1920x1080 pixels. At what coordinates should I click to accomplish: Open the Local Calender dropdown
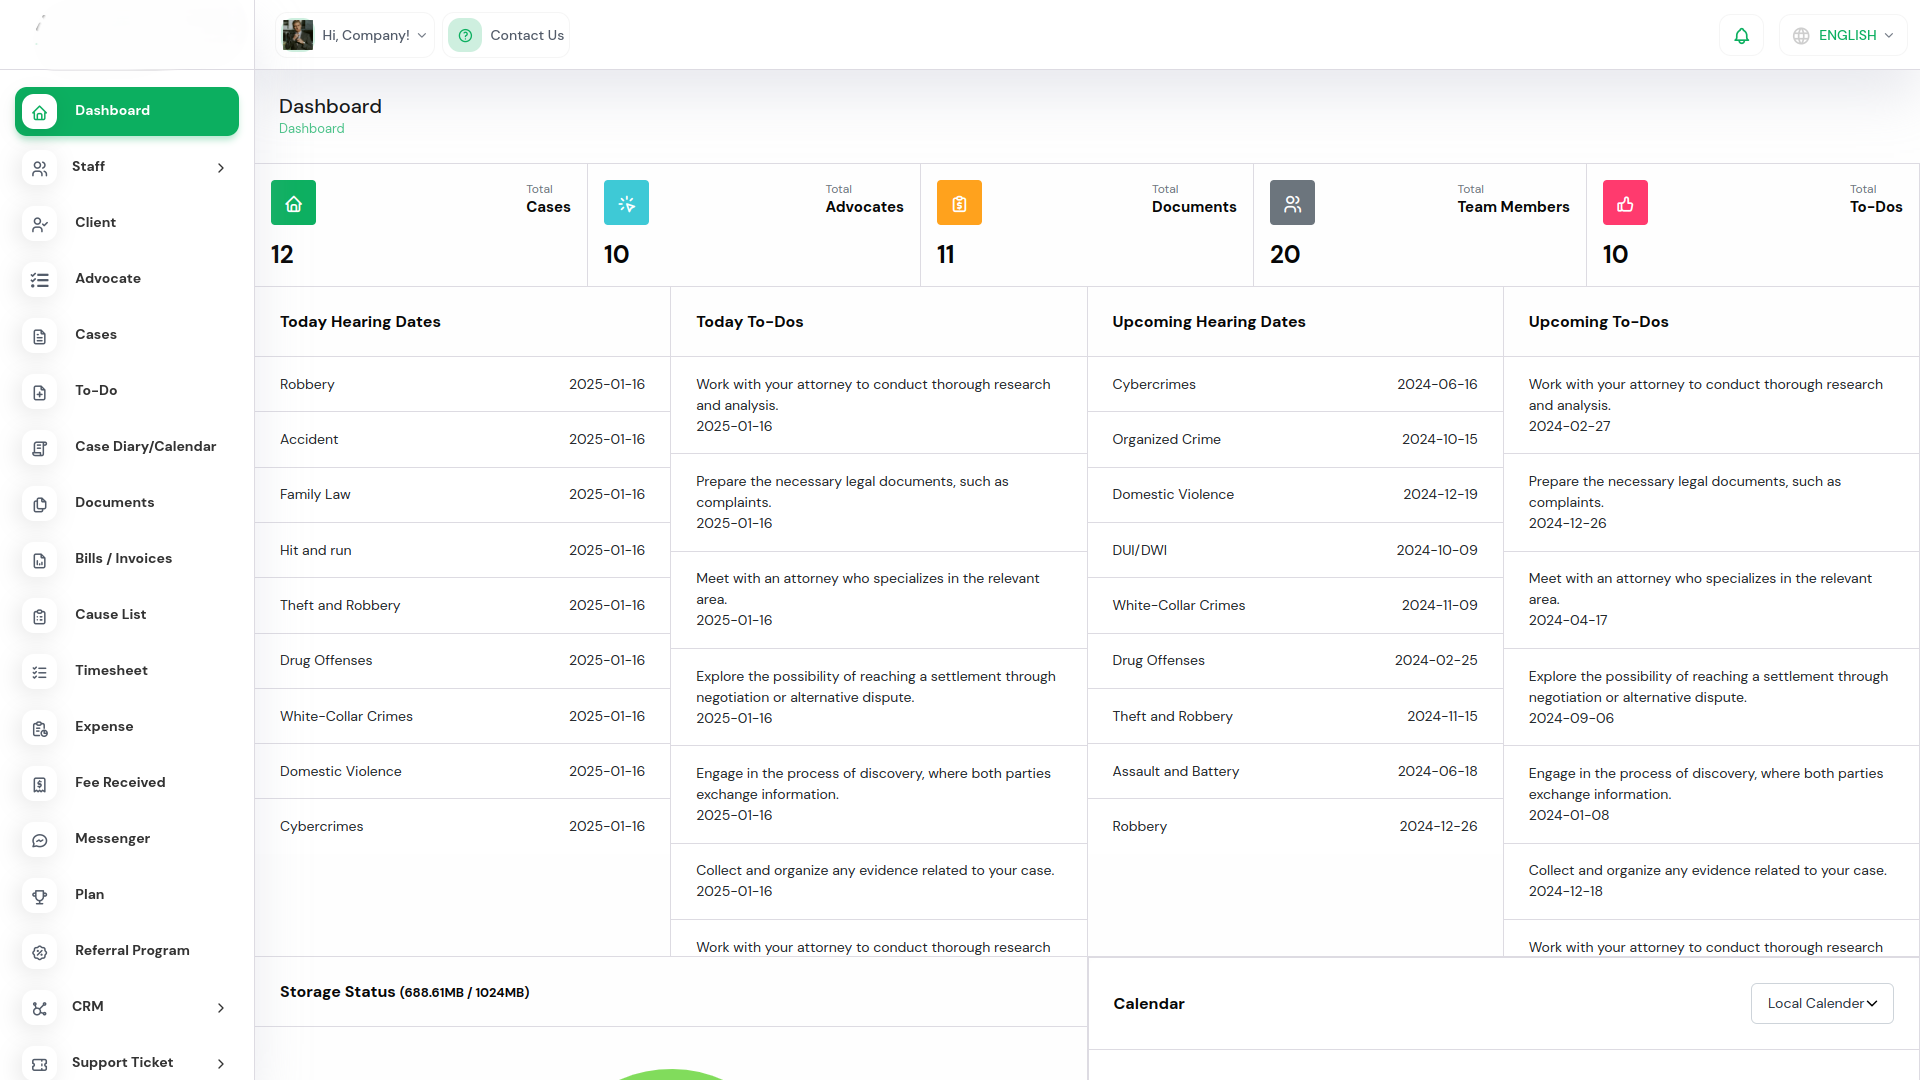[x=1821, y=1003]
